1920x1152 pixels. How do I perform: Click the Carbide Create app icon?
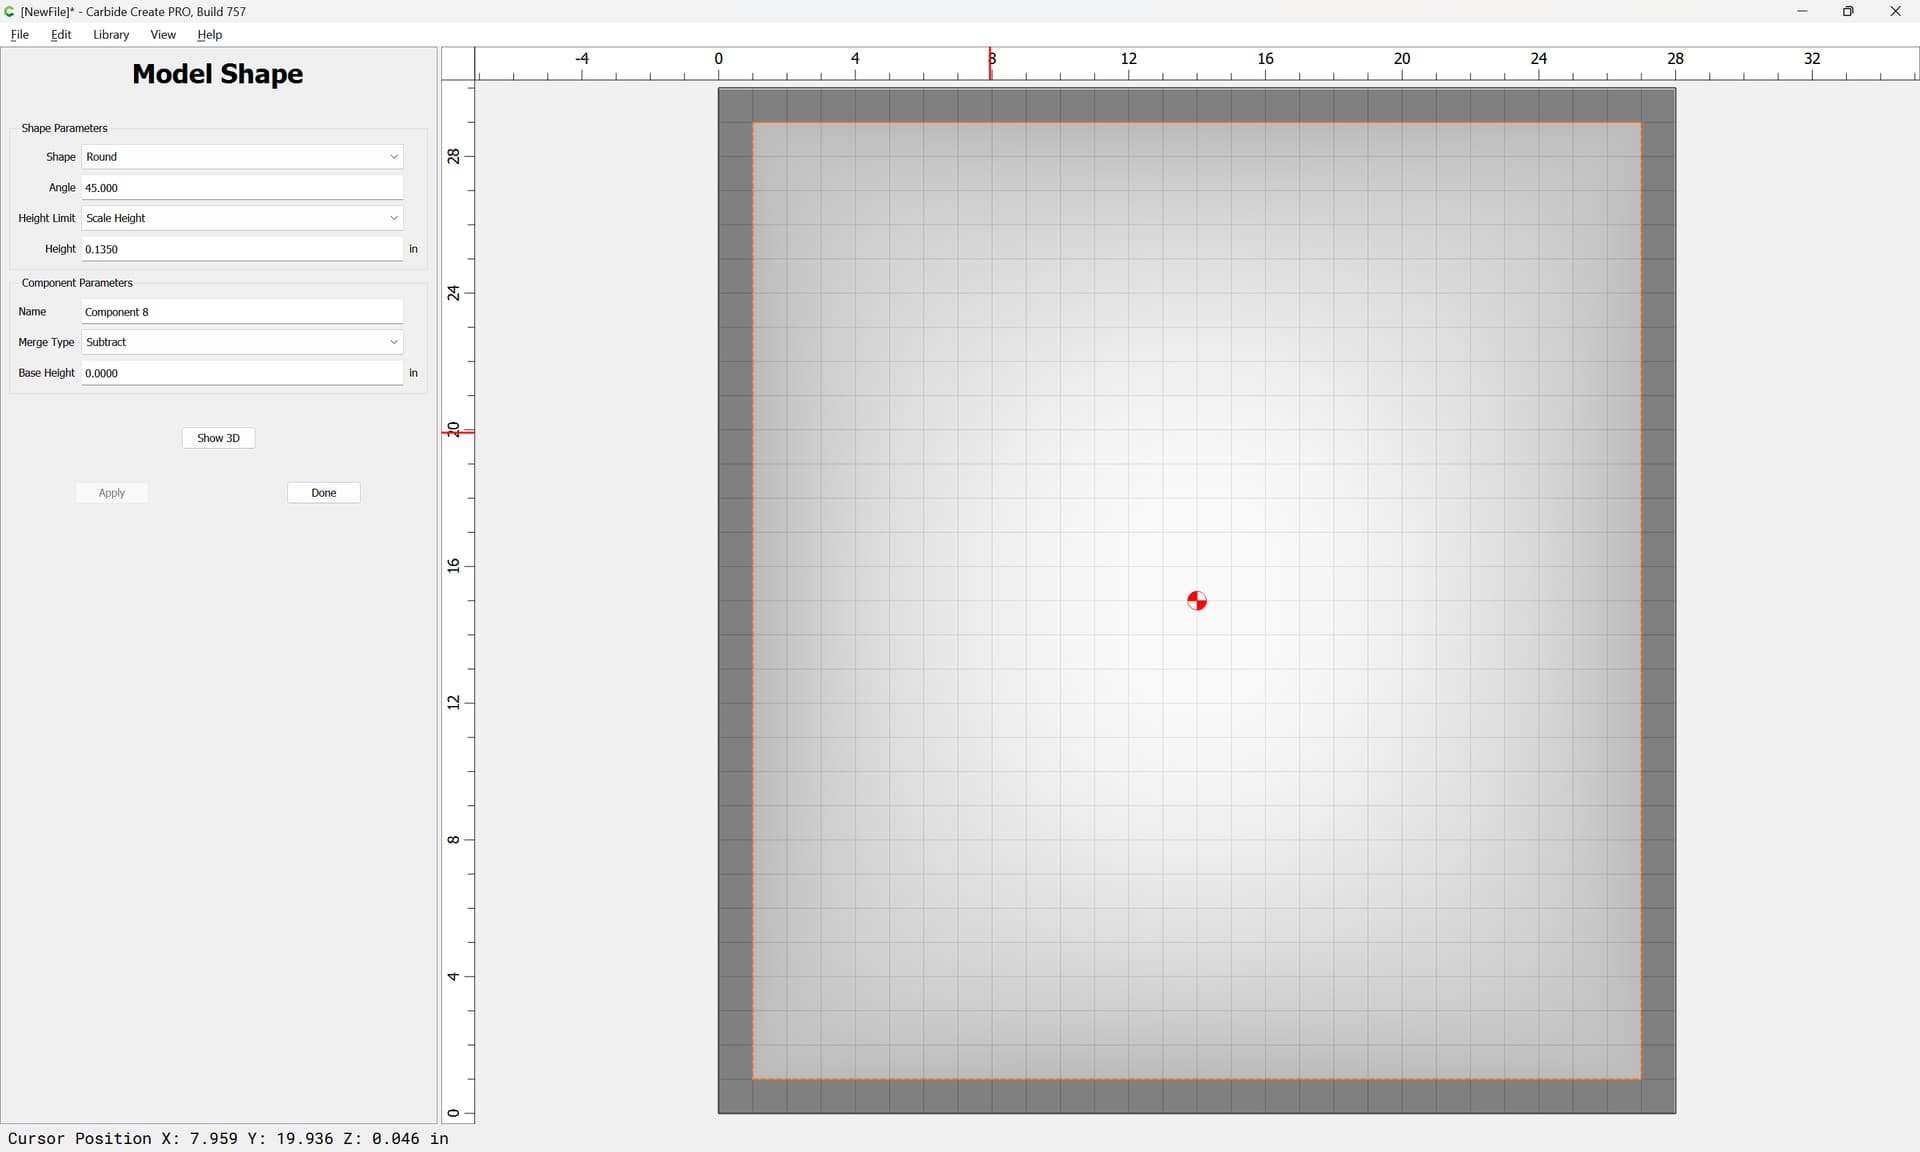point(9,11)
